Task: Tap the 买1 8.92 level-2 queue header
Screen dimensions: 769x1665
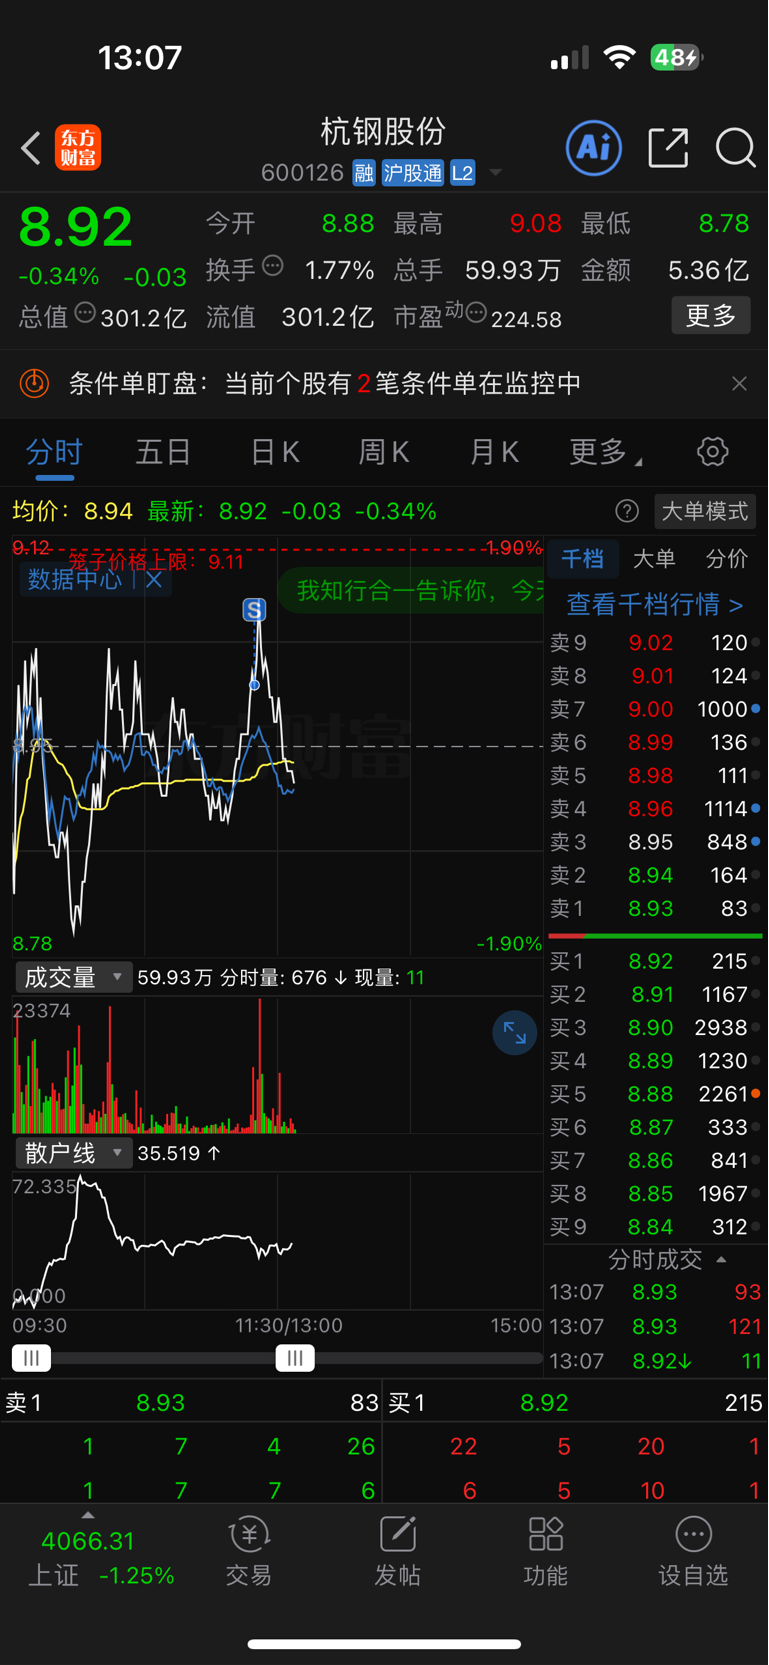Action: pos(576,1403)
